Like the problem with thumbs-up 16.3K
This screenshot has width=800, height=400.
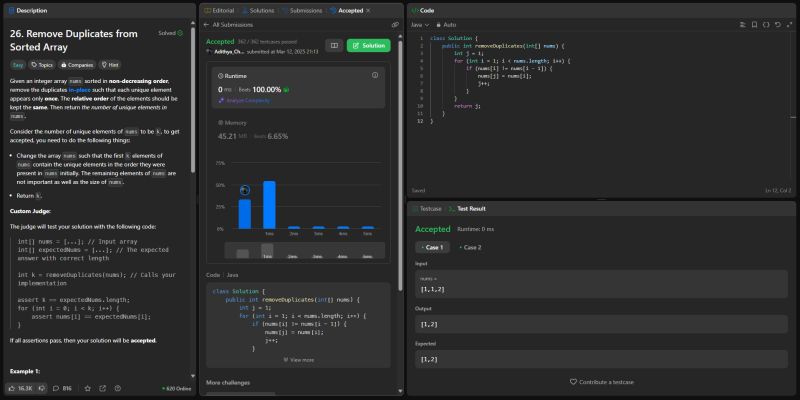pos(20,388)
